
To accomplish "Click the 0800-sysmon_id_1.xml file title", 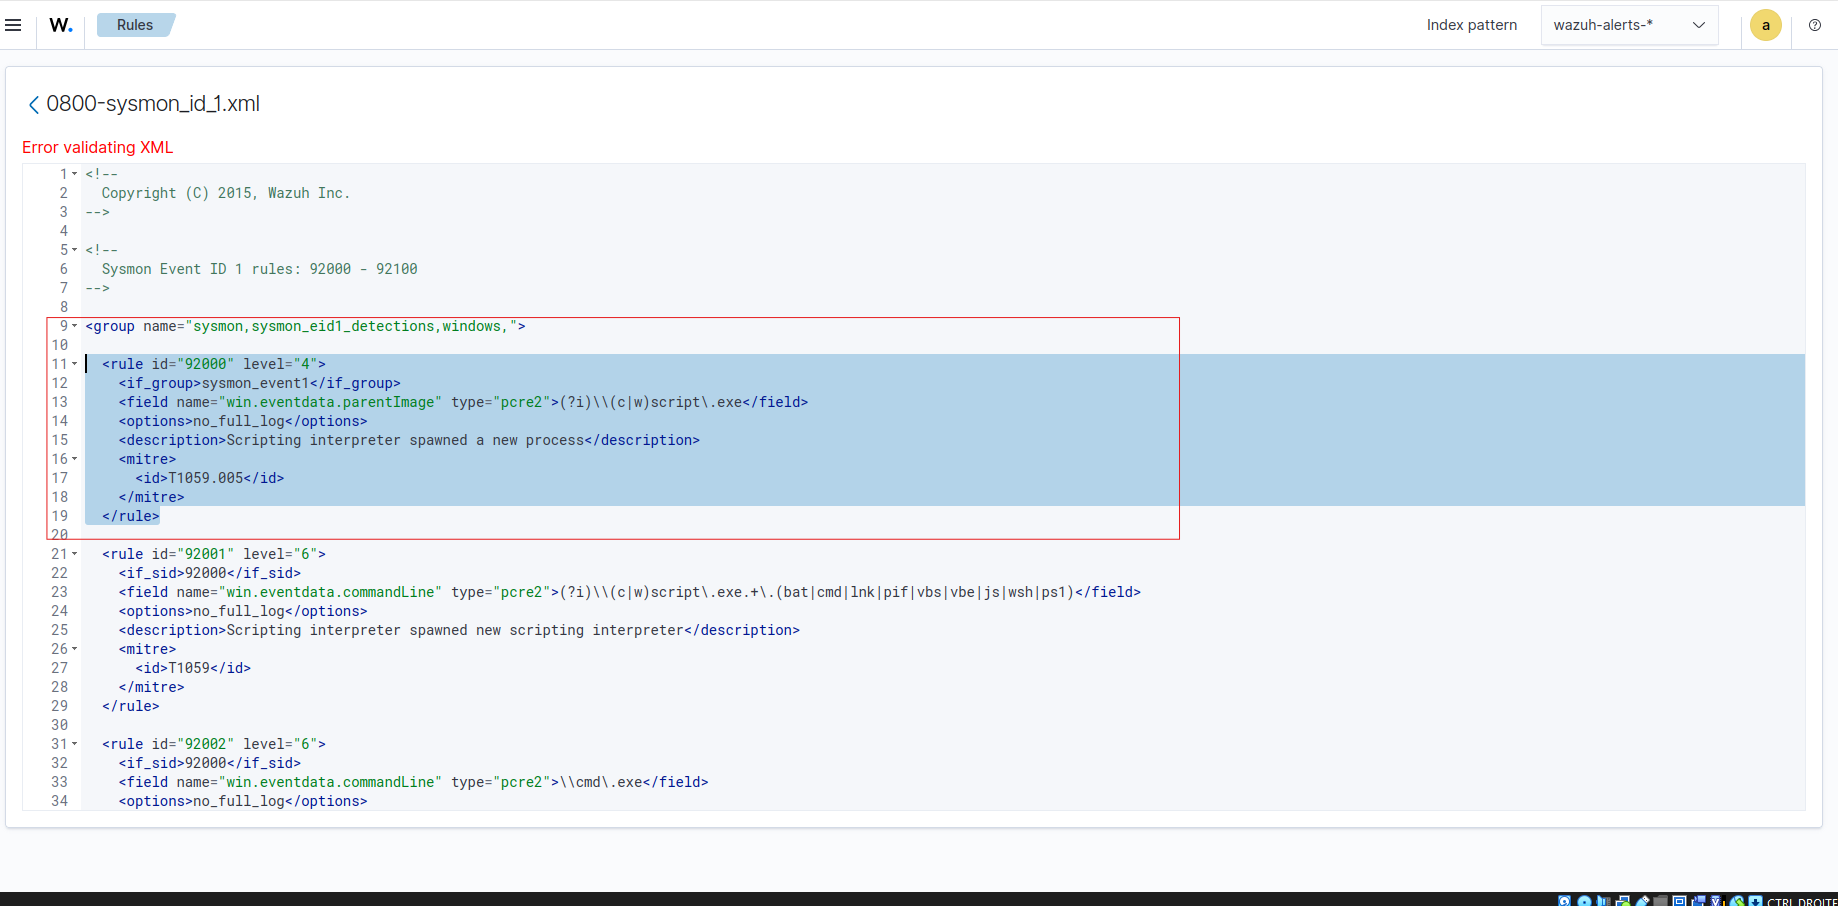I will click(x=153, y=104).
